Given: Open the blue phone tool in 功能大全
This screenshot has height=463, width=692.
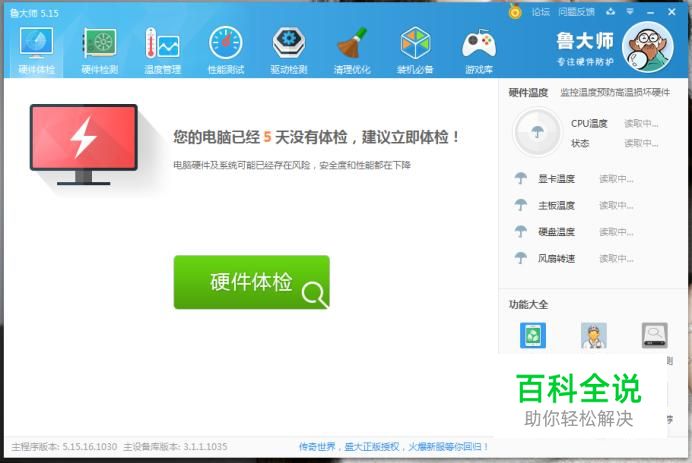Looking at the screenshot, I should coord(533,335).
